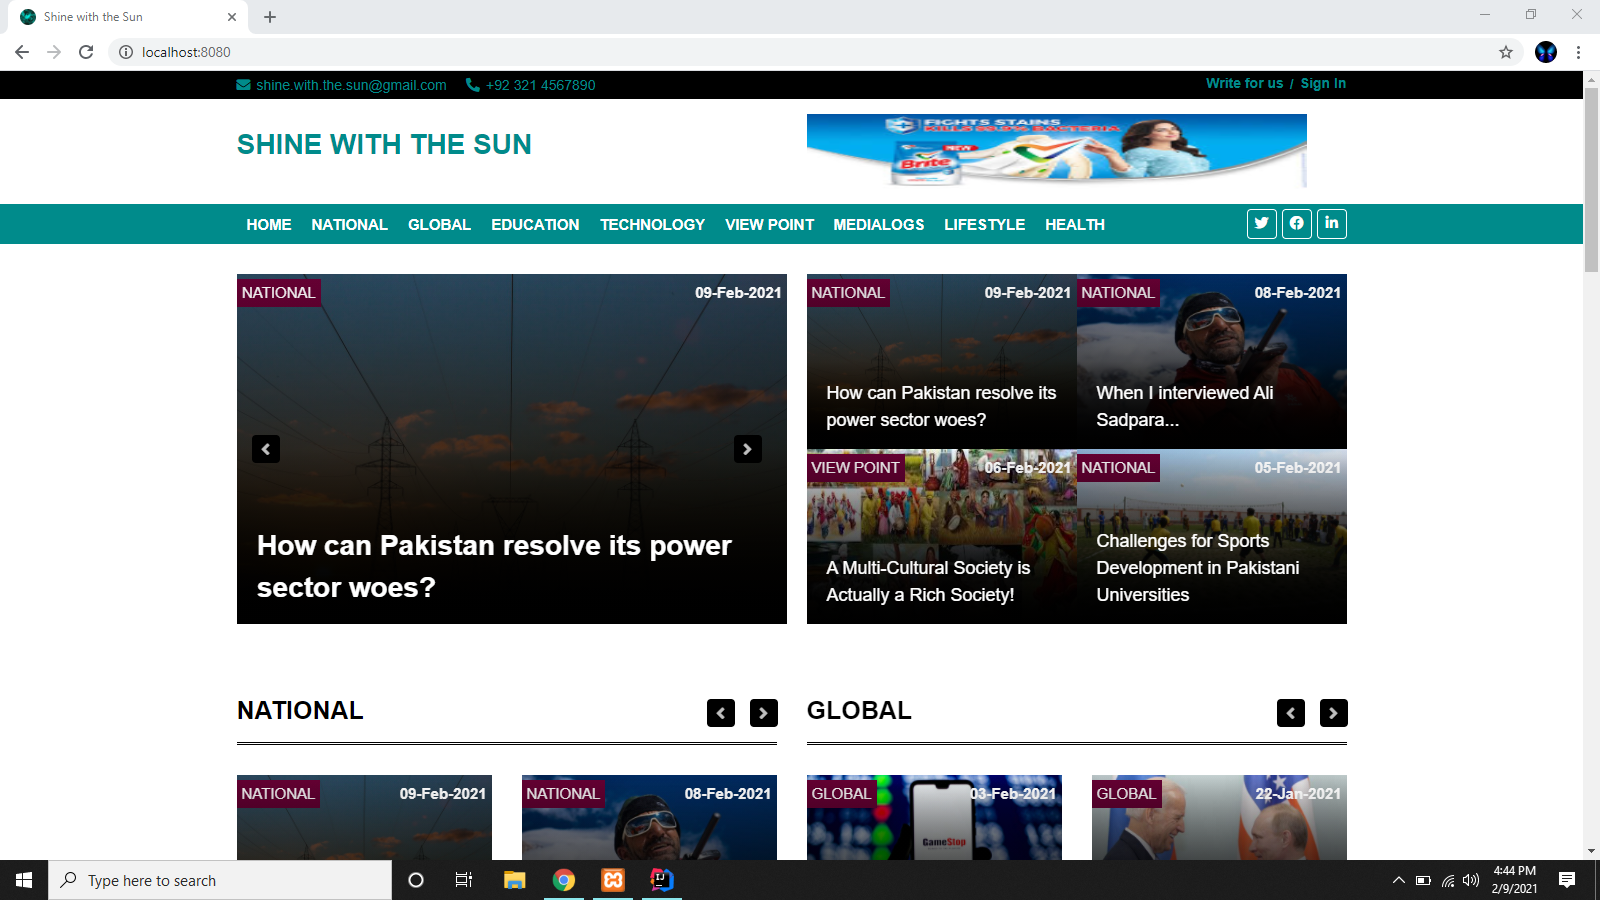Click the Sign In link
The image size is (1600, 900).
point(1323,84)
